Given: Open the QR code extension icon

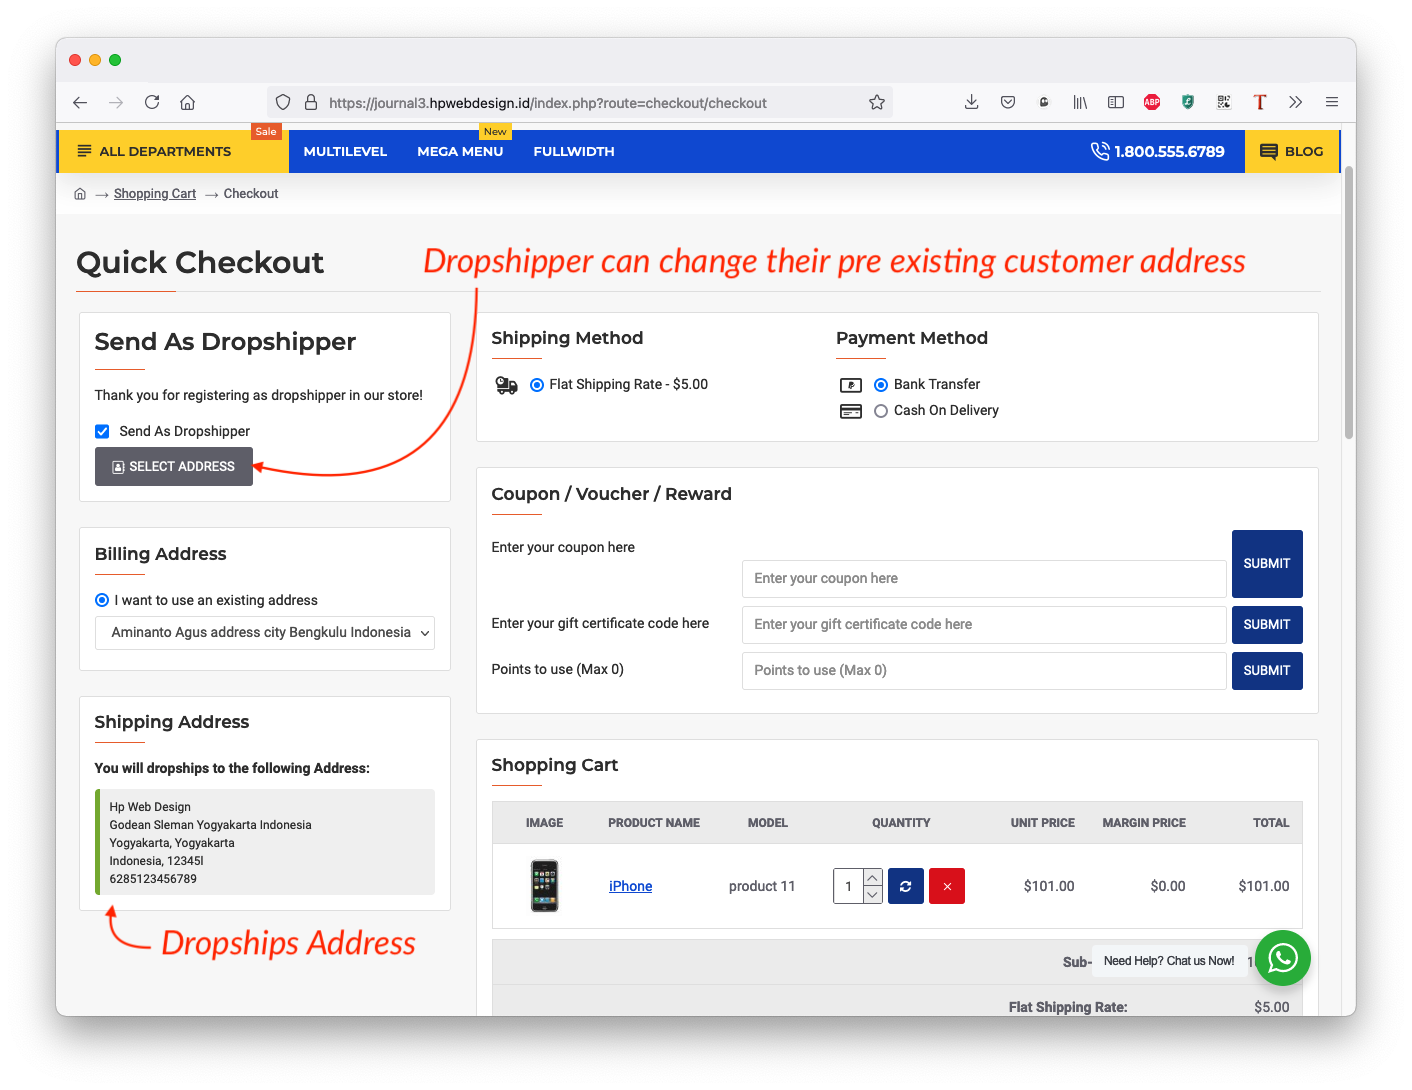Looking at the screenshot, I should (1224, 102).
